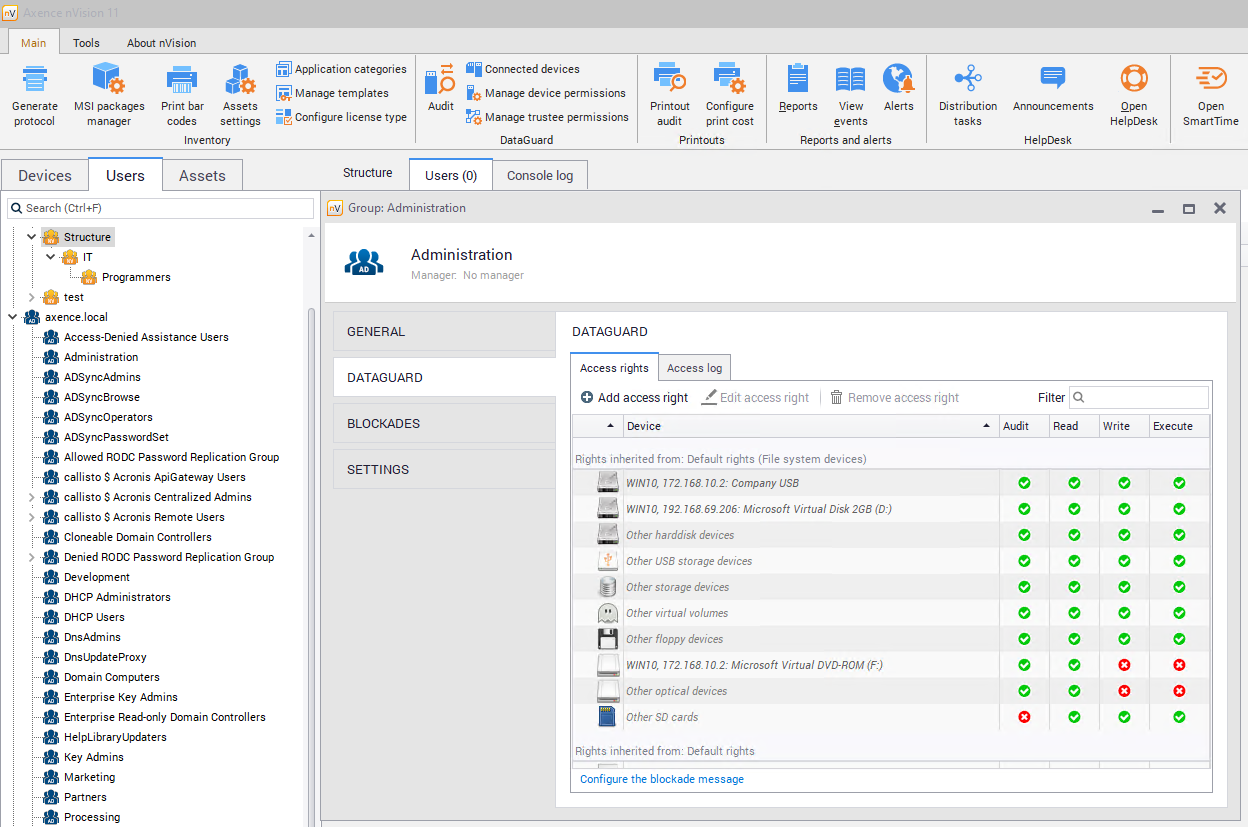
Task: Expand callisto $ Acronis Centralized Admins
Action: click(x=31, y=497)
